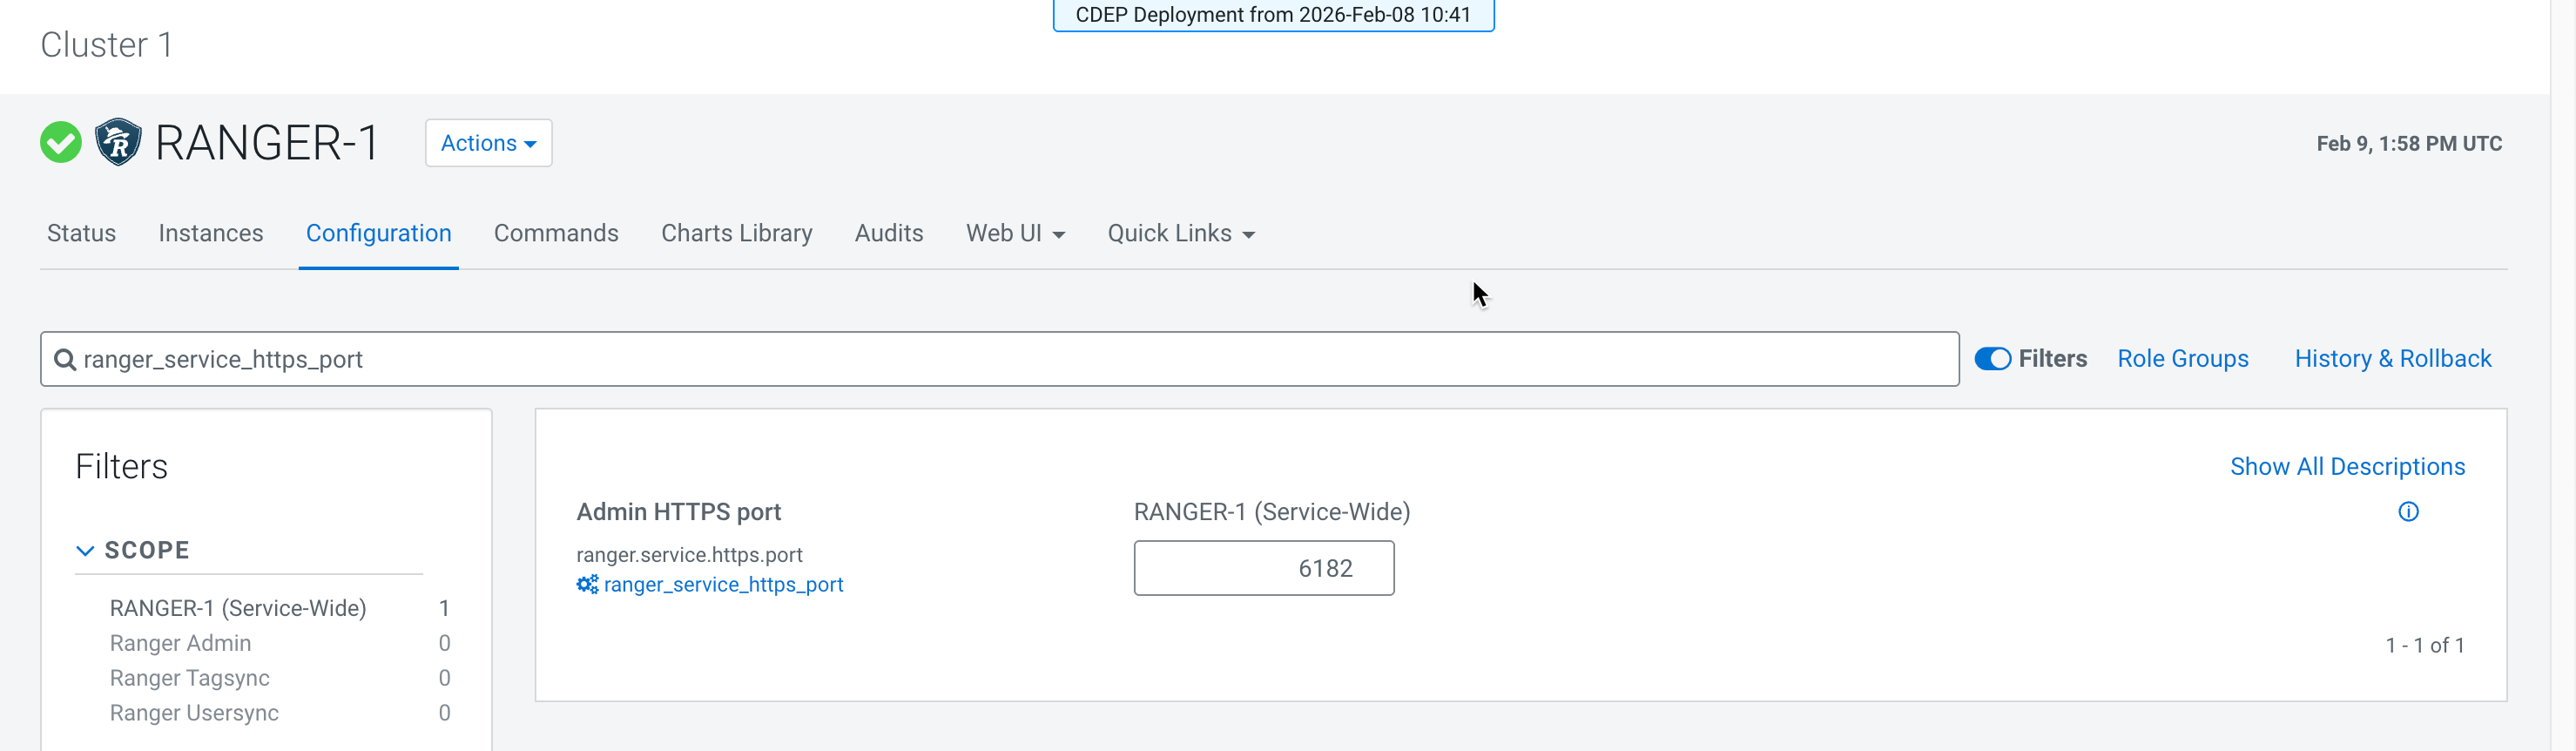Click the Ranger shield service icon
Viewport: 2576px width, 751px height.
coord(118,143)
